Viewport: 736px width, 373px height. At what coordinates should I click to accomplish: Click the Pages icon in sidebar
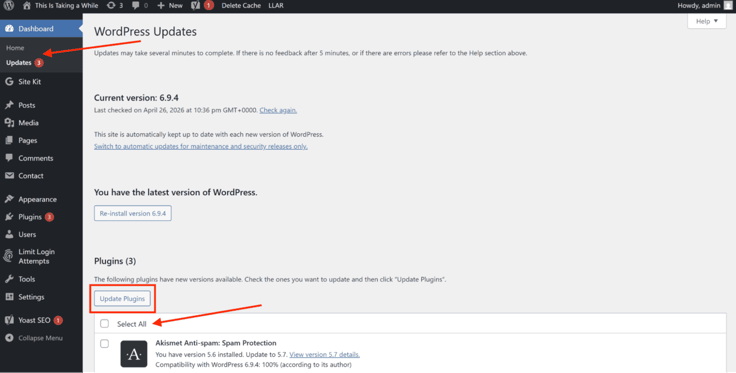pos(9,140)
